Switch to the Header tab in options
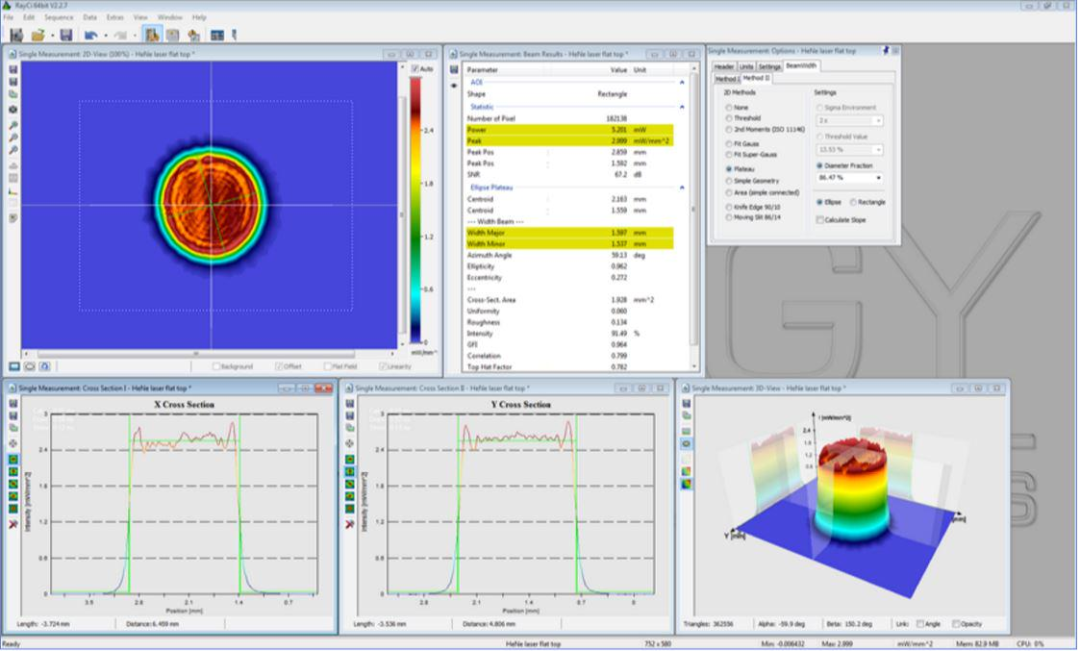 click(724, 66)
